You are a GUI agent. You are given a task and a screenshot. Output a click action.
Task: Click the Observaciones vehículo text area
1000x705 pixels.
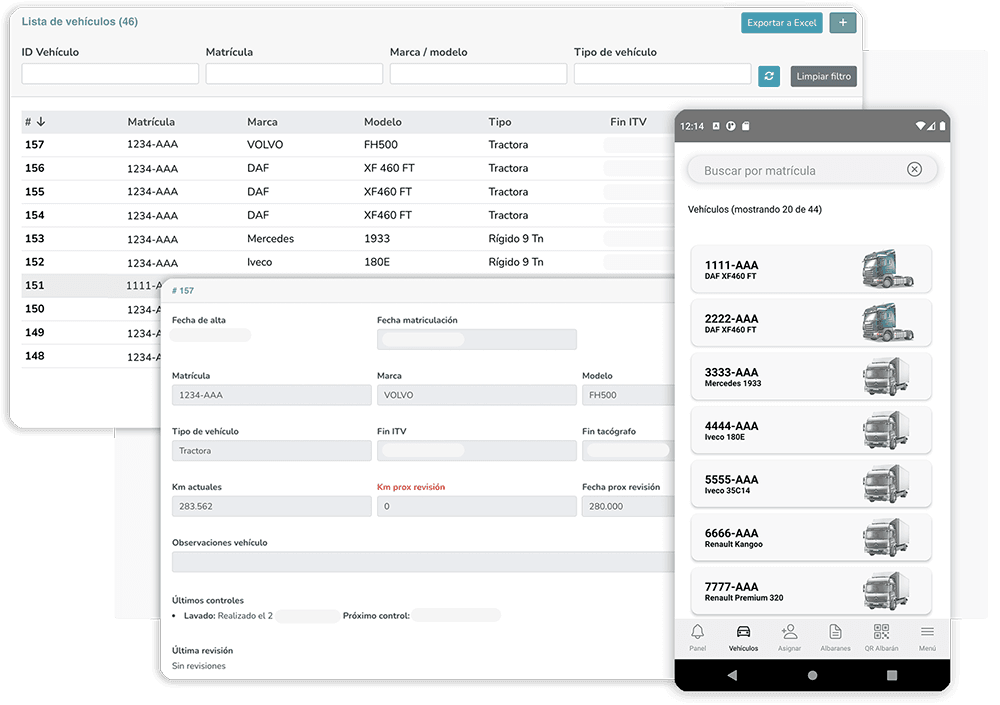tap(423, 561)
